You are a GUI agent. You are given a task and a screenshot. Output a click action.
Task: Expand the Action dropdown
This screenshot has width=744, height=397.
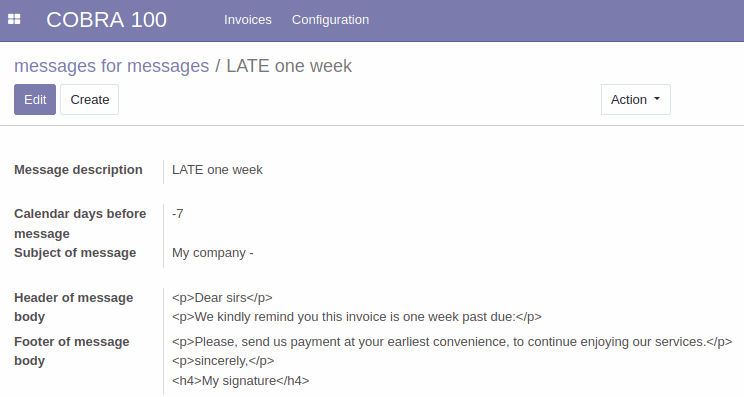click(636, 100)
